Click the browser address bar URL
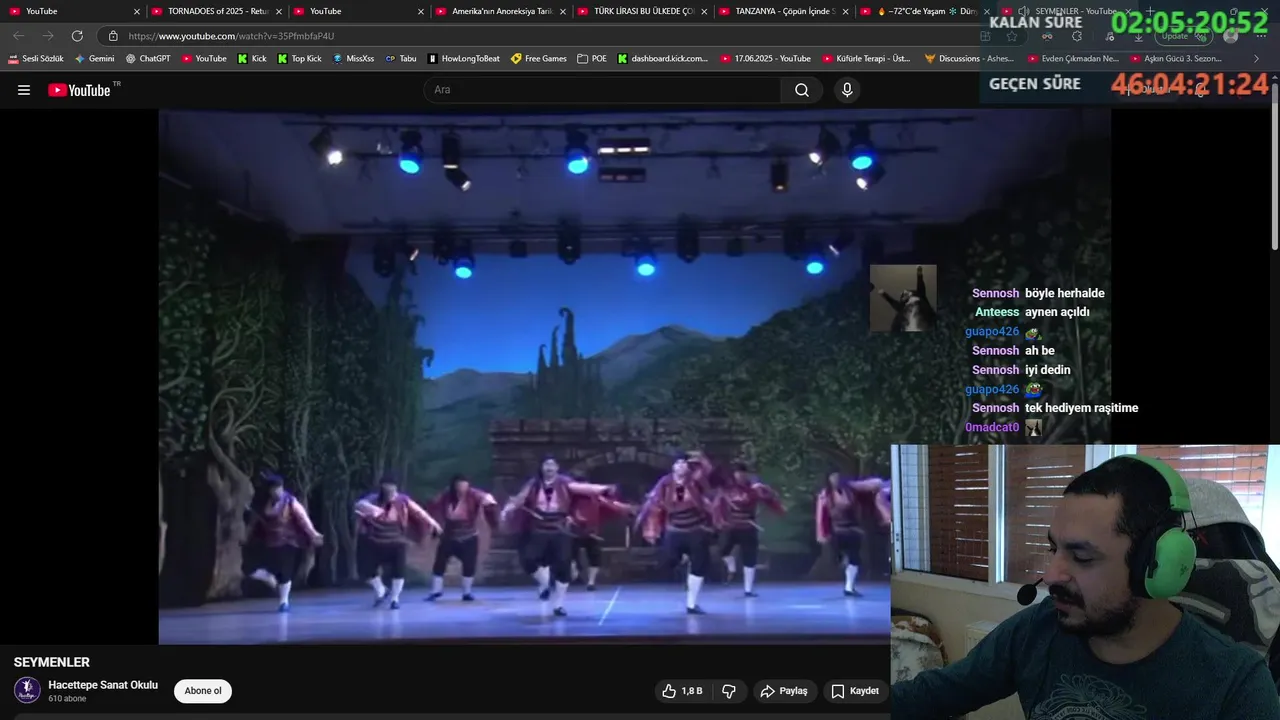The width and height of the screenshot is (1280, 720). coord(231,36)
